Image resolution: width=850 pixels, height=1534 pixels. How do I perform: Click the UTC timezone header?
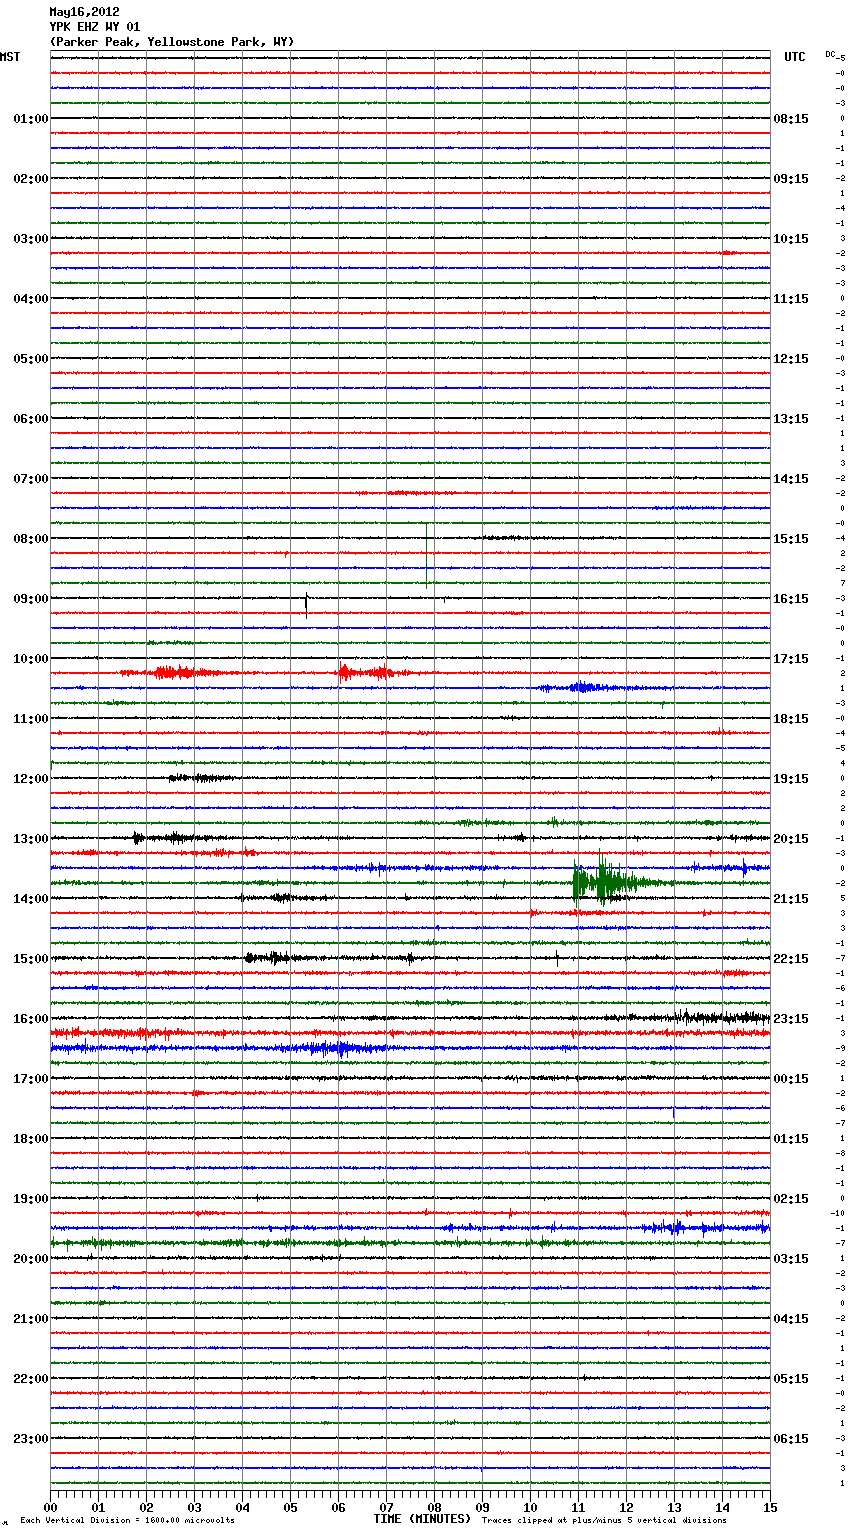(795, 57)
